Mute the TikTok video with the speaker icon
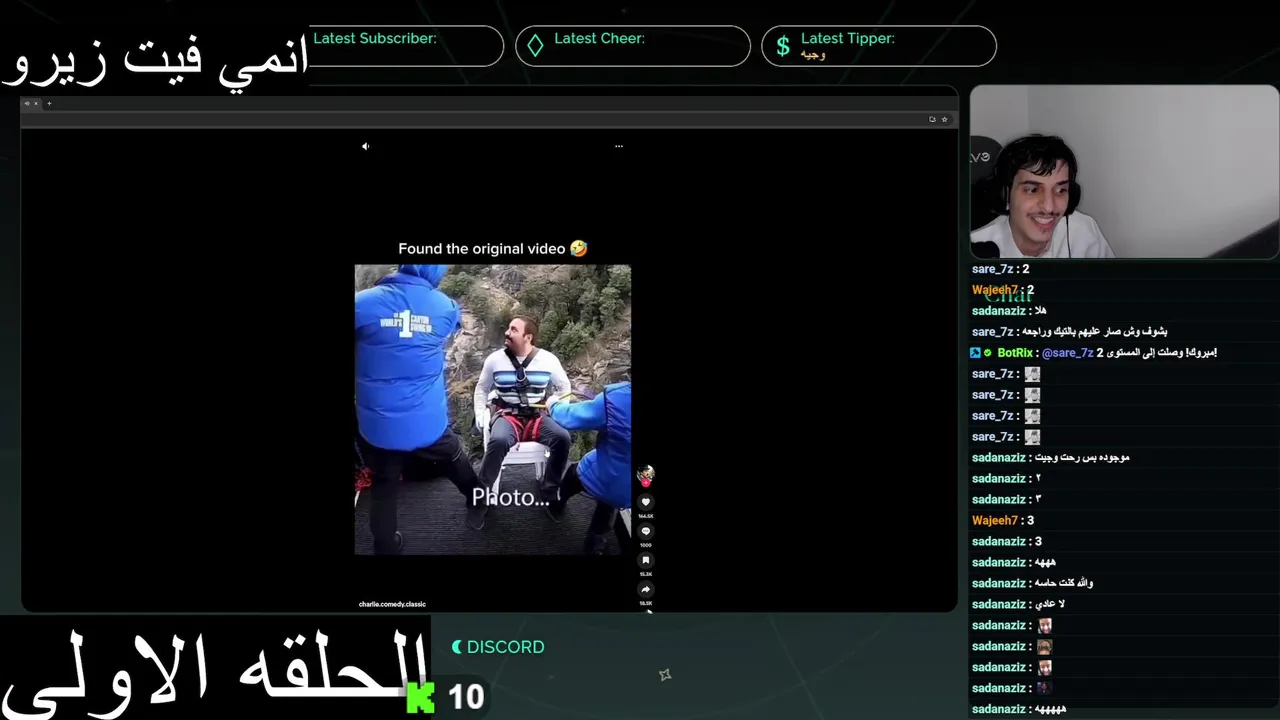The width and height of the screenshot is (1280, 720). [x=366, y=146]
